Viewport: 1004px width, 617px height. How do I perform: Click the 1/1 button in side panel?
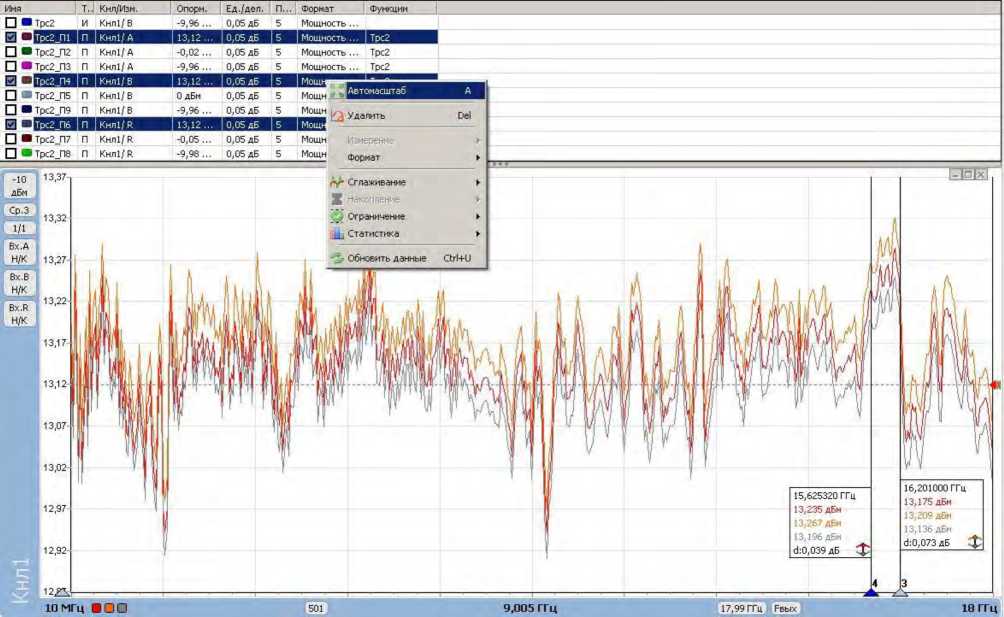pyautogui.click(x=19, y=228)
